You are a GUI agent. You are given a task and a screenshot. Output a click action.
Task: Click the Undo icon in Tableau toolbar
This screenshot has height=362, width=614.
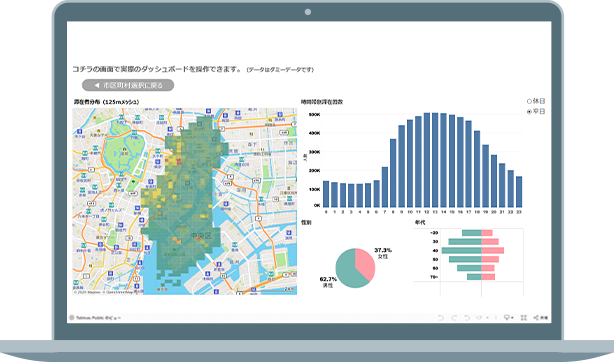coord(441,318)
